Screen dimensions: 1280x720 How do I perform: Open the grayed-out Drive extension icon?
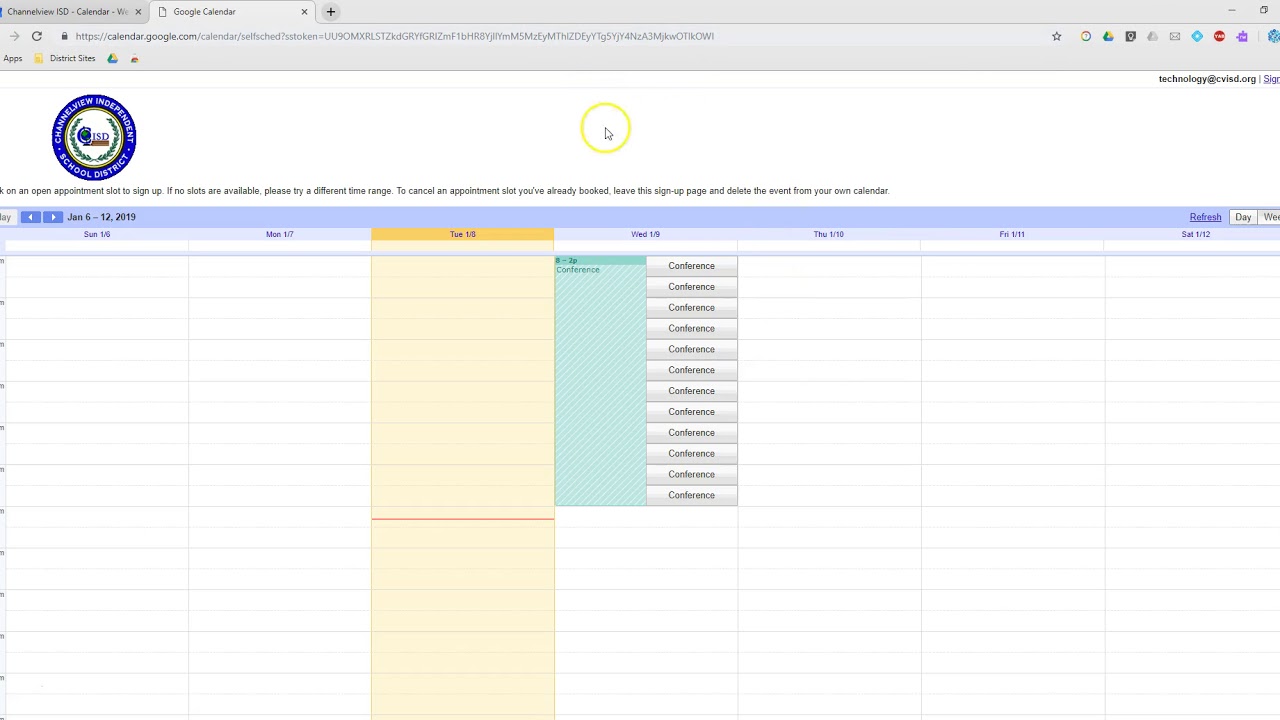1152,36
